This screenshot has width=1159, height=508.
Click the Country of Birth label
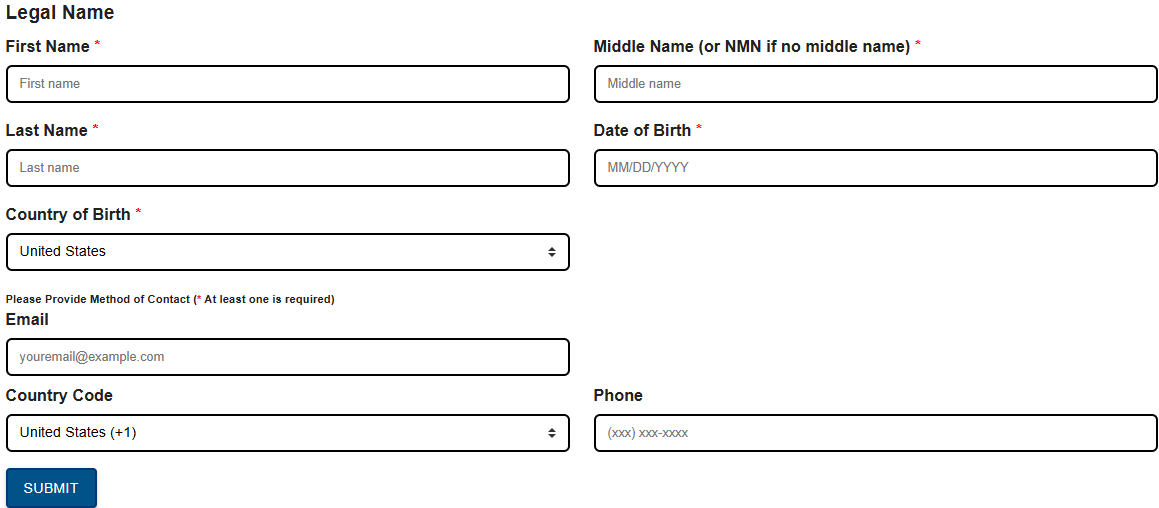tap(68, 214)
